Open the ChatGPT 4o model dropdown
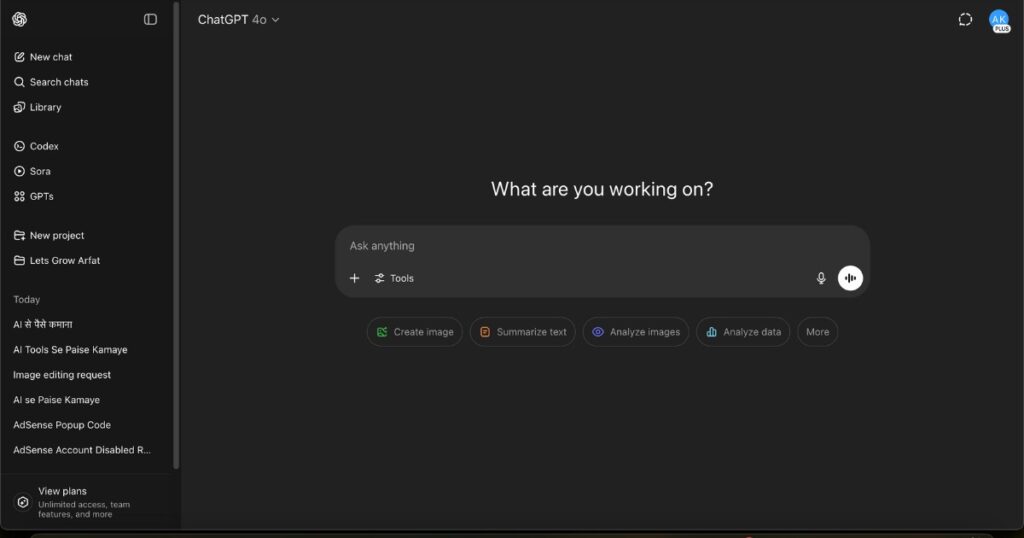 click(x=238, y=20)
